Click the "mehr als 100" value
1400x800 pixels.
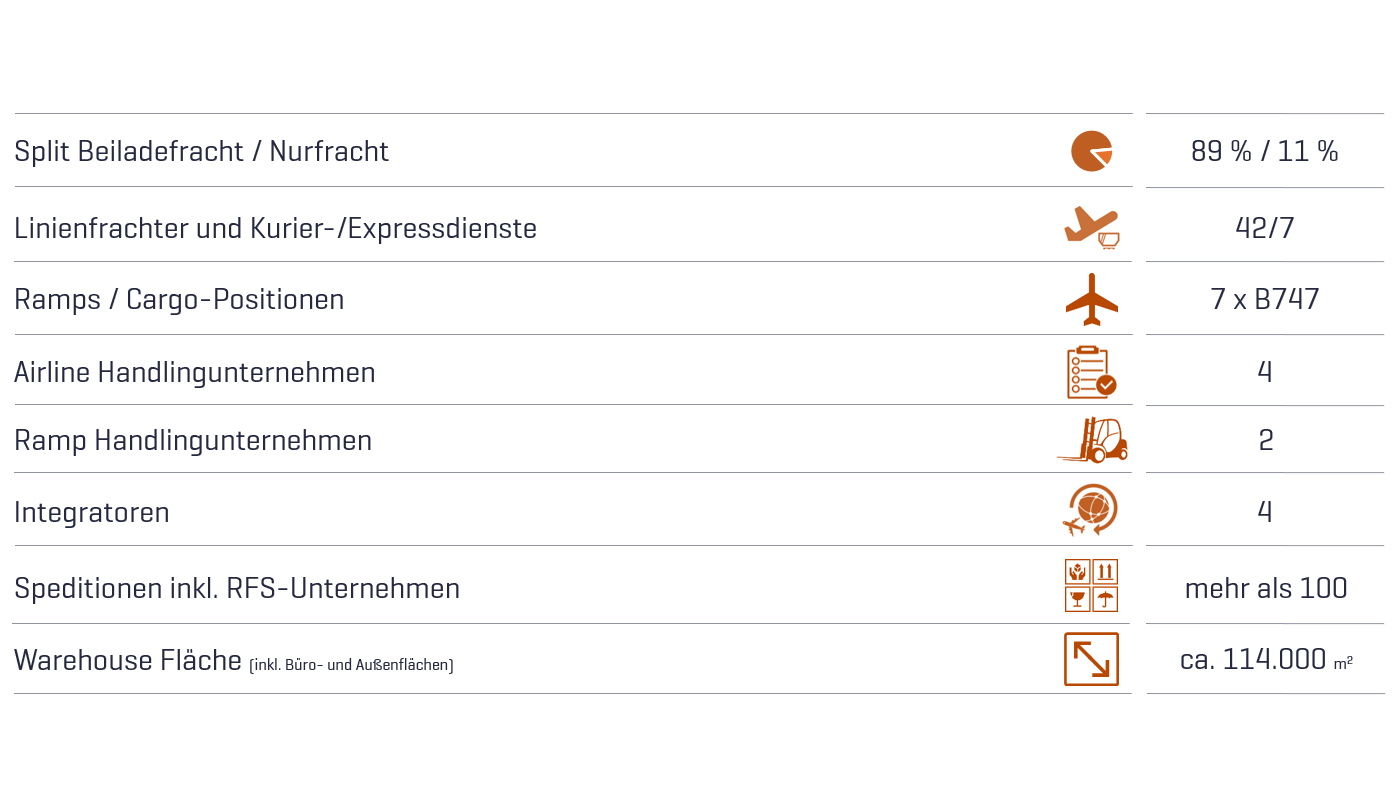1265,588
